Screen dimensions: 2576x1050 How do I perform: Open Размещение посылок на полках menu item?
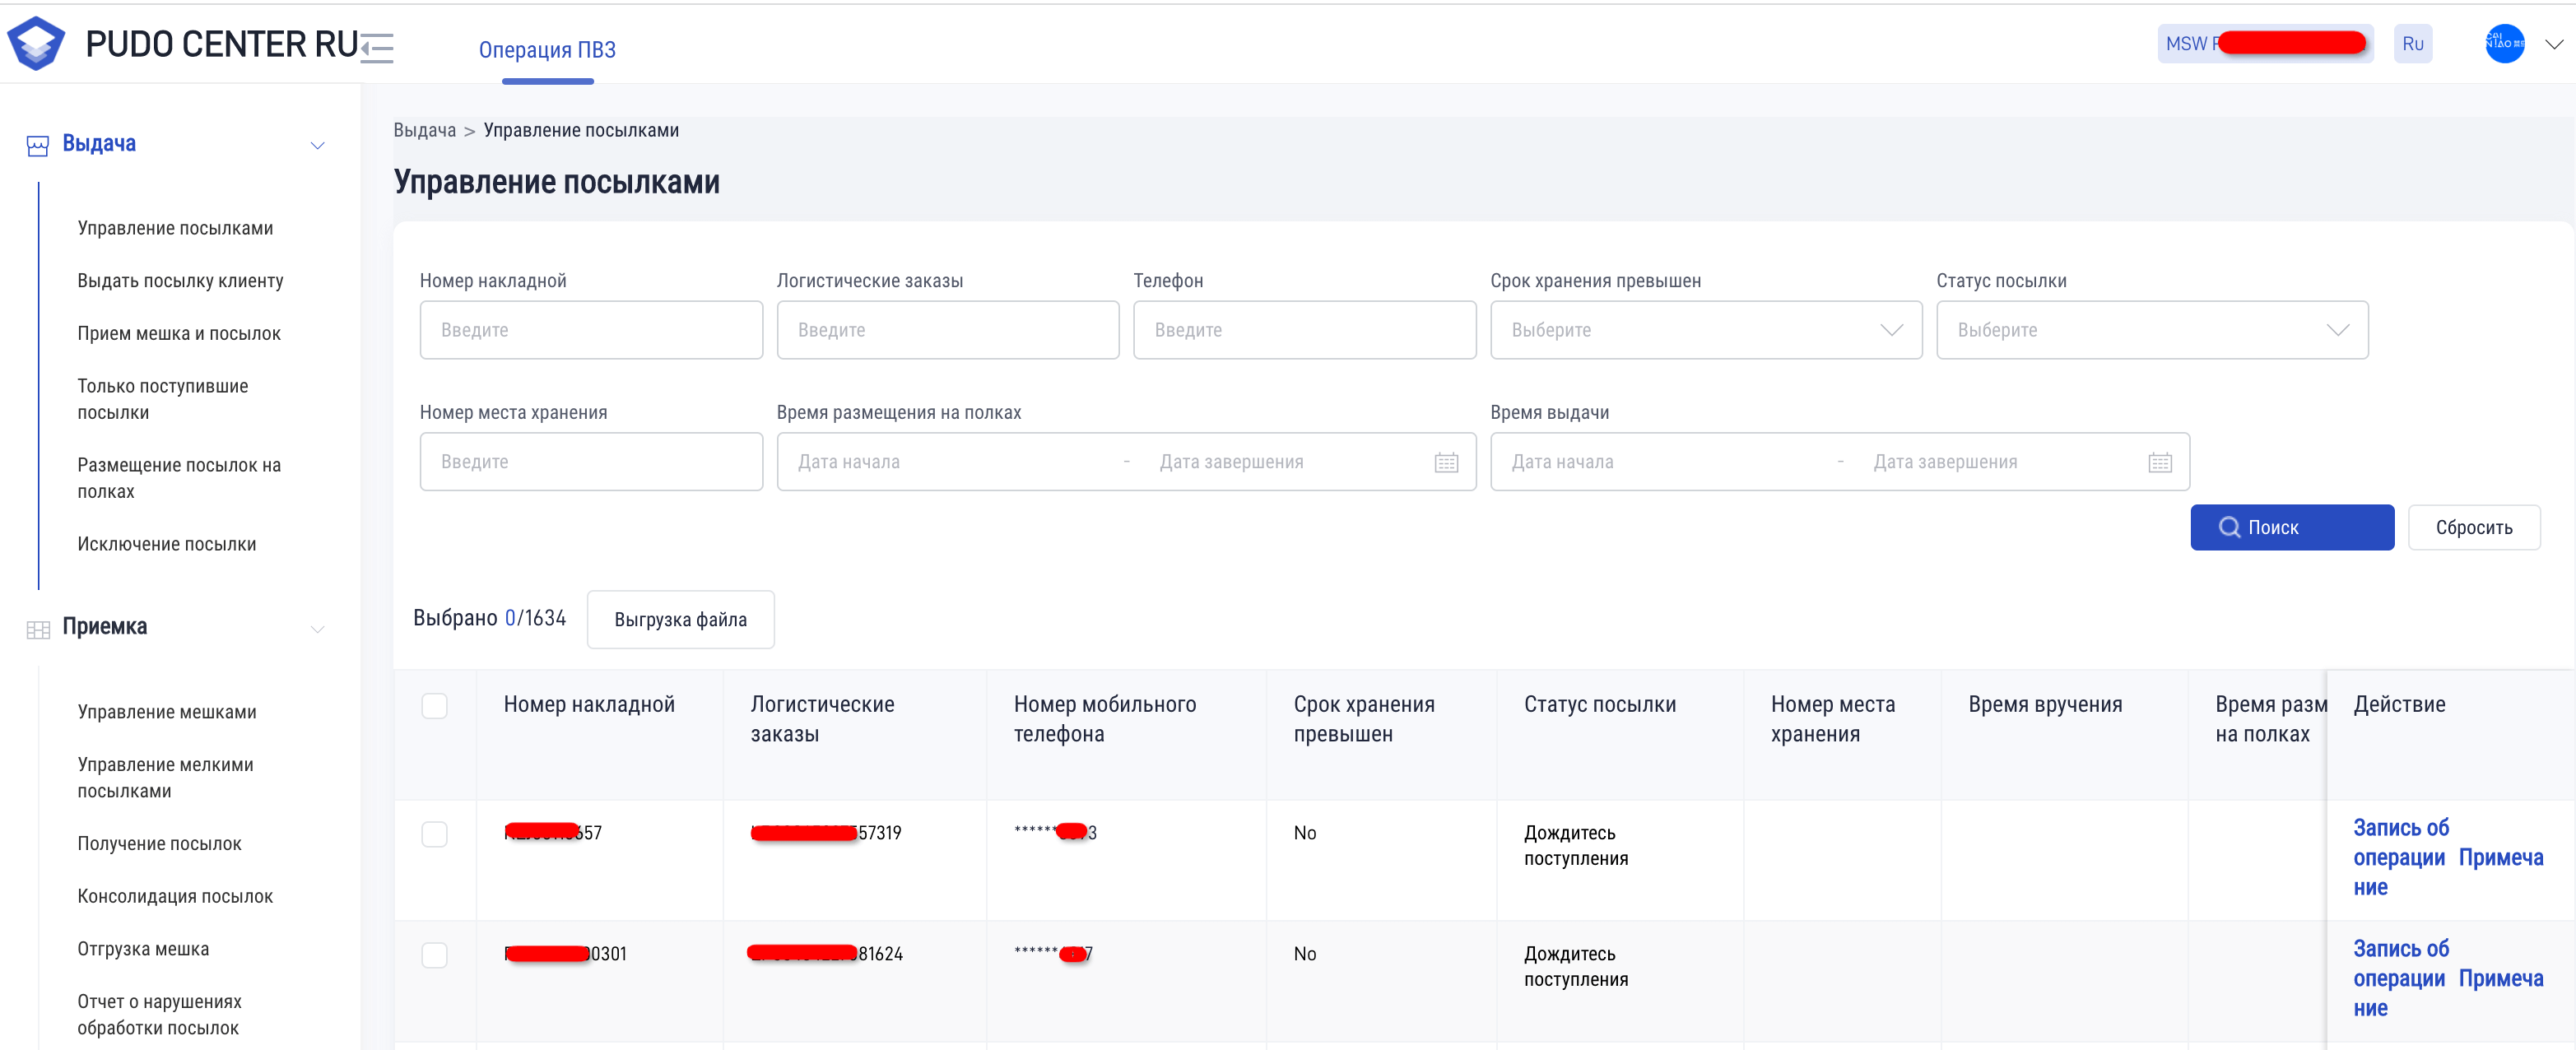click(x=179, y=478)
